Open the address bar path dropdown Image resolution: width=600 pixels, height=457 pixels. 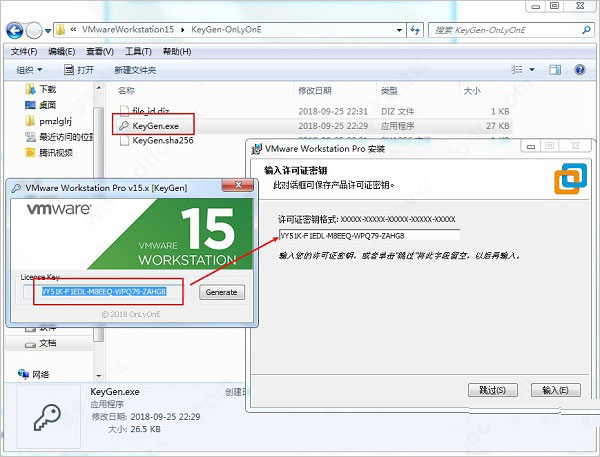tap(399, 30)
